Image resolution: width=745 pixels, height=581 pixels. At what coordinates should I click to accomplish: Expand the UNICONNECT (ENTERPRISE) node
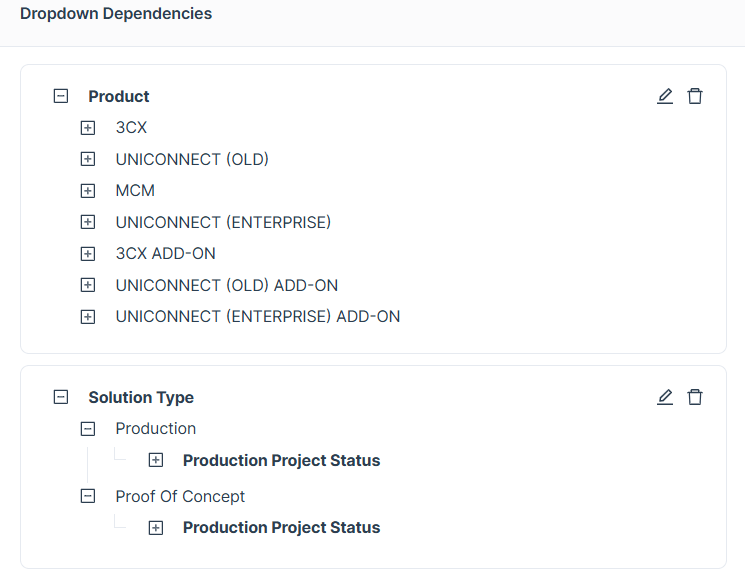88,222
